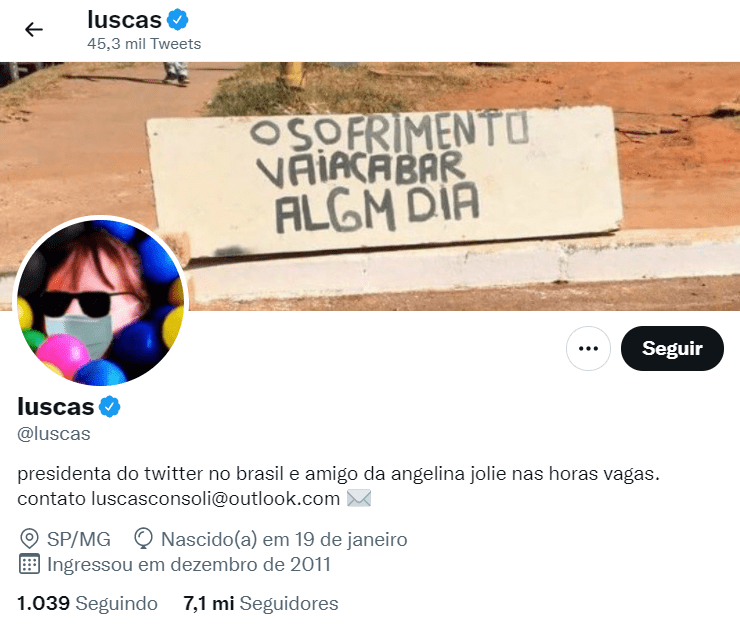Open the 1.039 Seguindo list

pos(87,603)
